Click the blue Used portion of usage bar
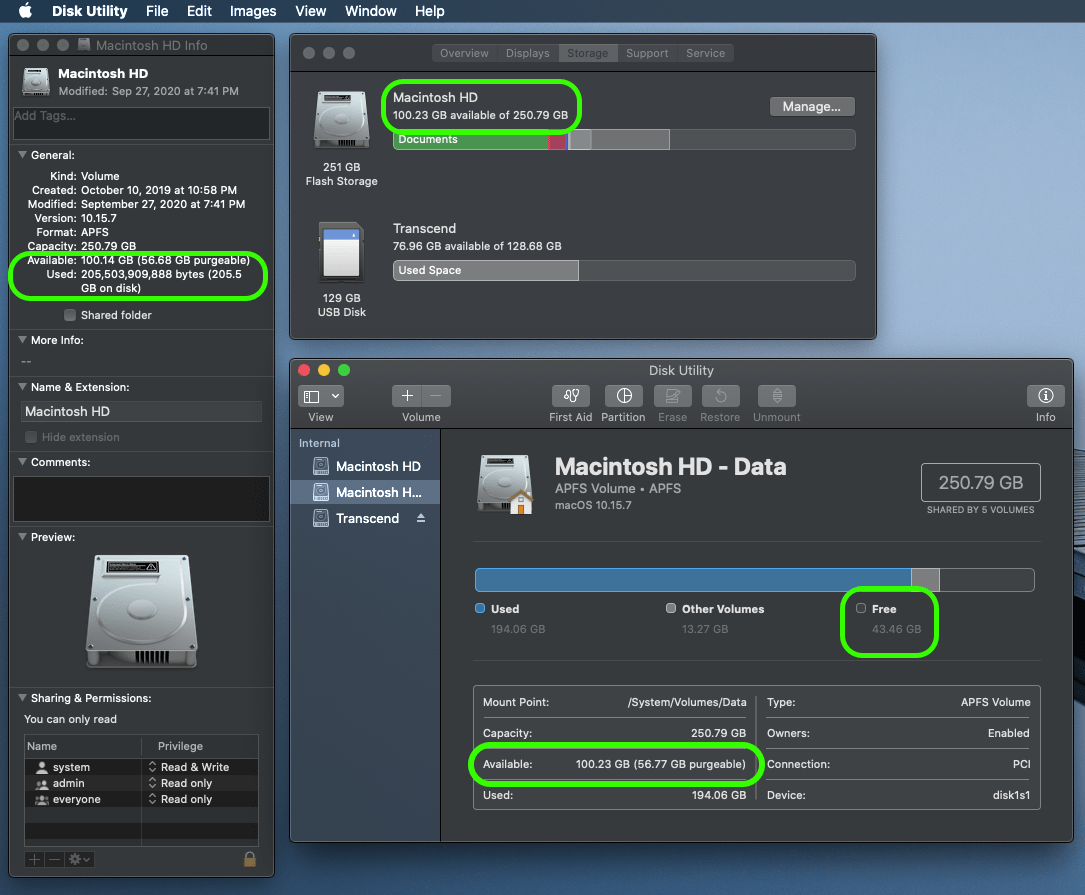The width and height of the screenshot is (1085, 895). click(693, 580)
